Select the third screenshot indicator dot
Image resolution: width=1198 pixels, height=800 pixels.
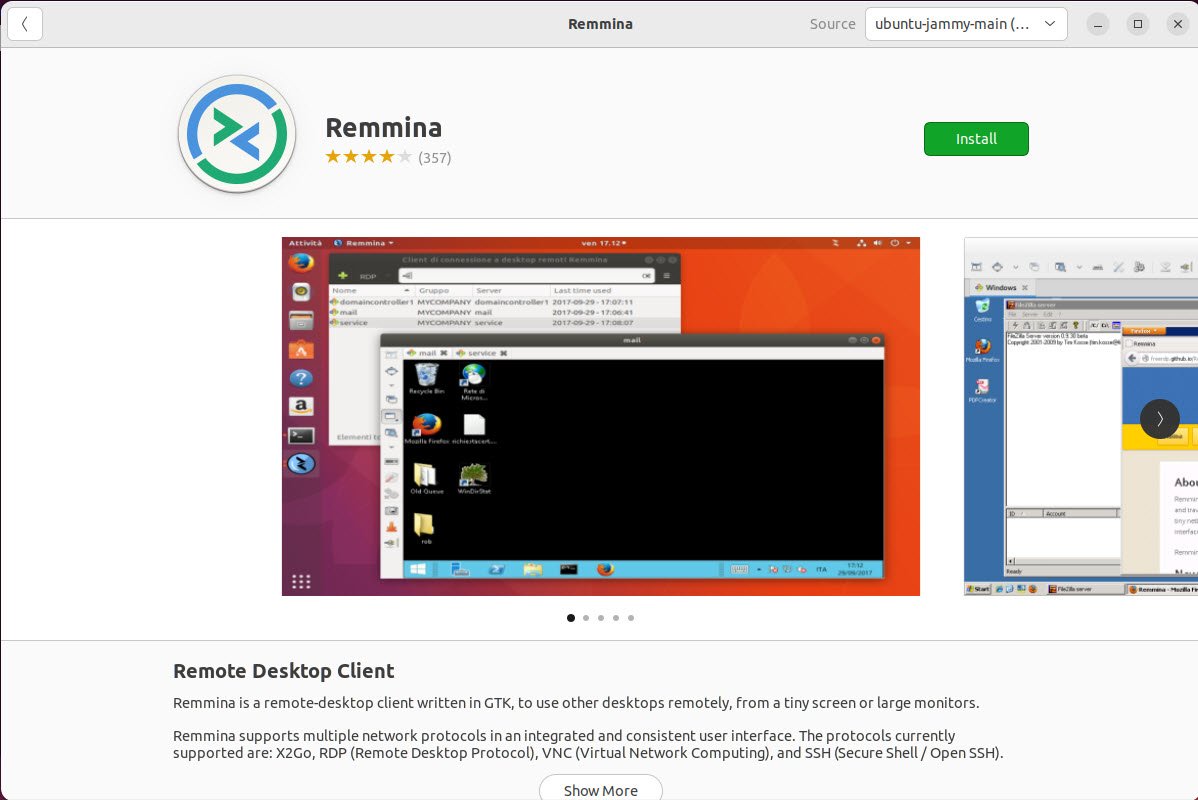pos(601,618)
